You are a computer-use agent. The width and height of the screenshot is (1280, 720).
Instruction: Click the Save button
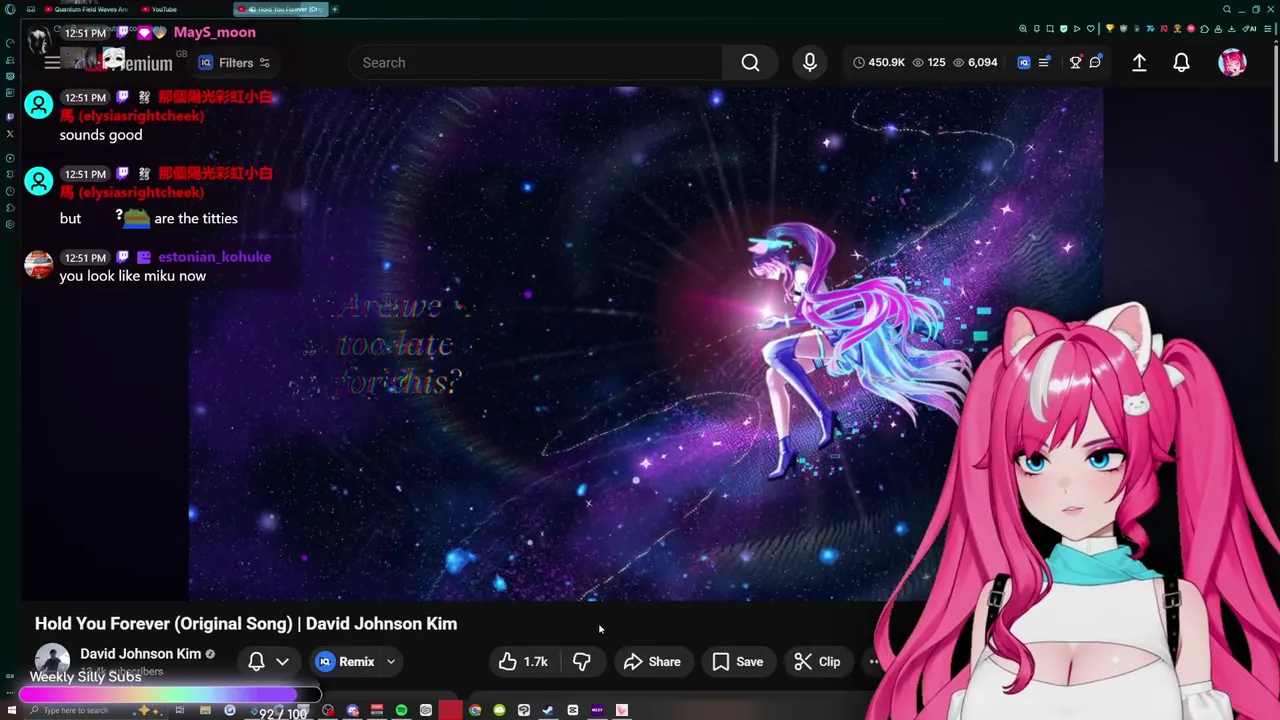(738, 661)
